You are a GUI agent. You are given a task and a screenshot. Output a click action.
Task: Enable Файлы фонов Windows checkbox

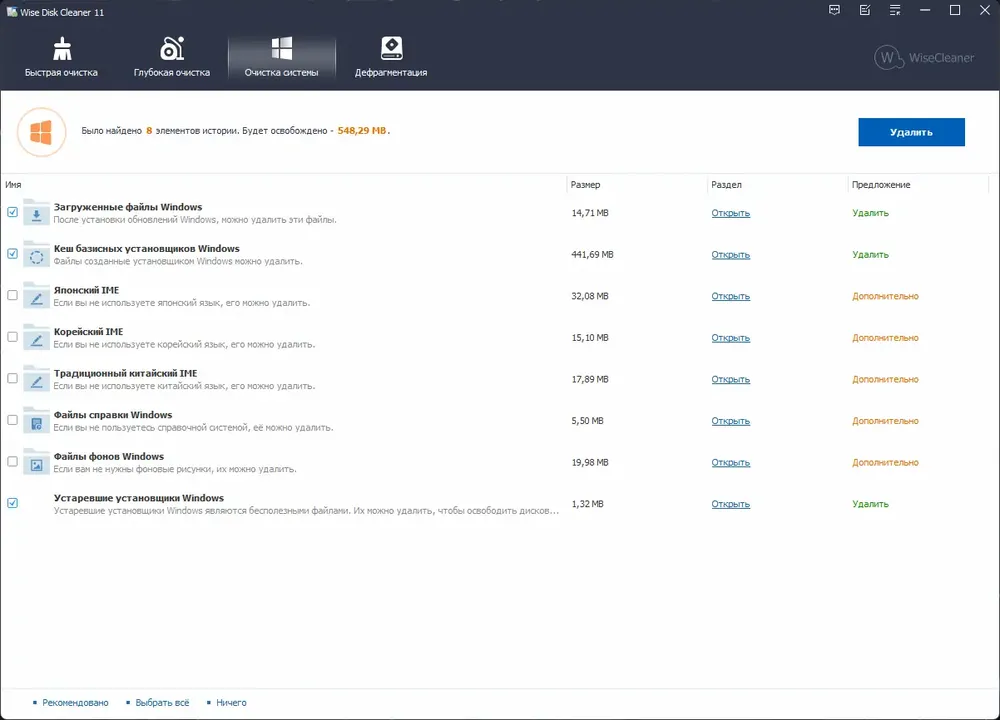[12, 461]
